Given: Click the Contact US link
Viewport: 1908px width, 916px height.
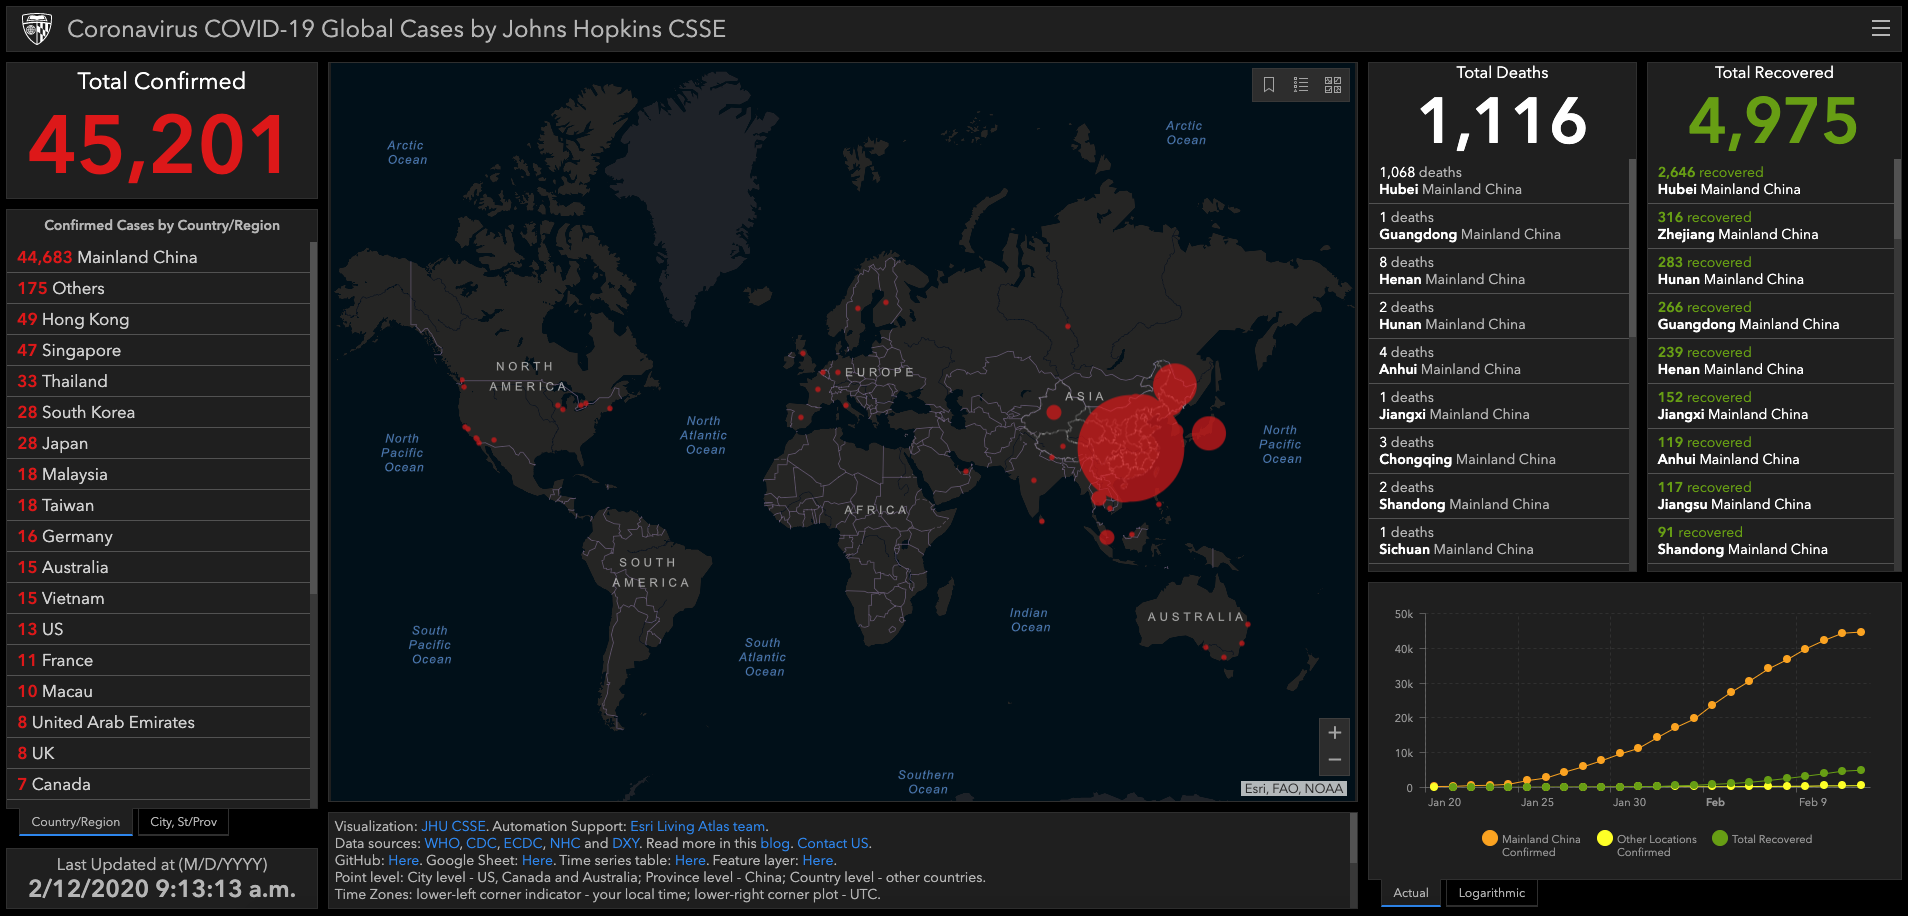Looking at the screenshot, I should pos(832,843).
